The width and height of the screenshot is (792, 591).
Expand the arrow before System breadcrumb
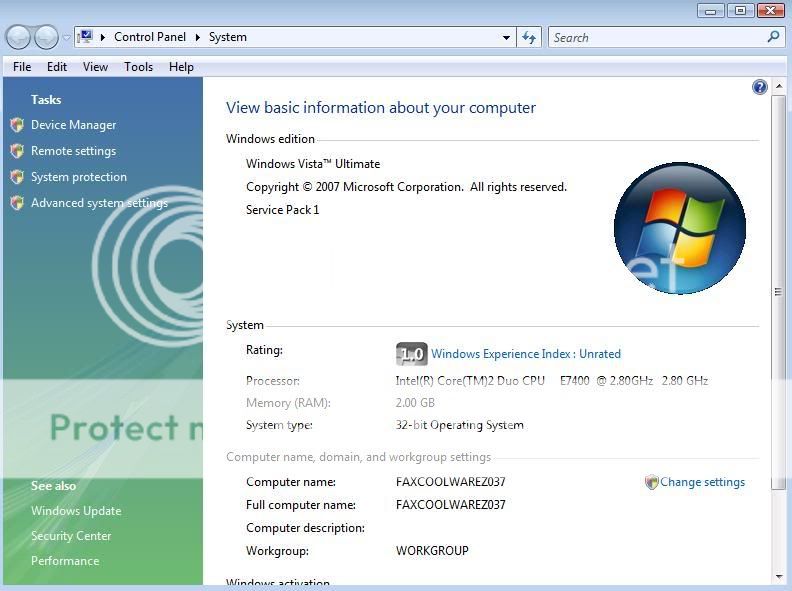[198, 37]
